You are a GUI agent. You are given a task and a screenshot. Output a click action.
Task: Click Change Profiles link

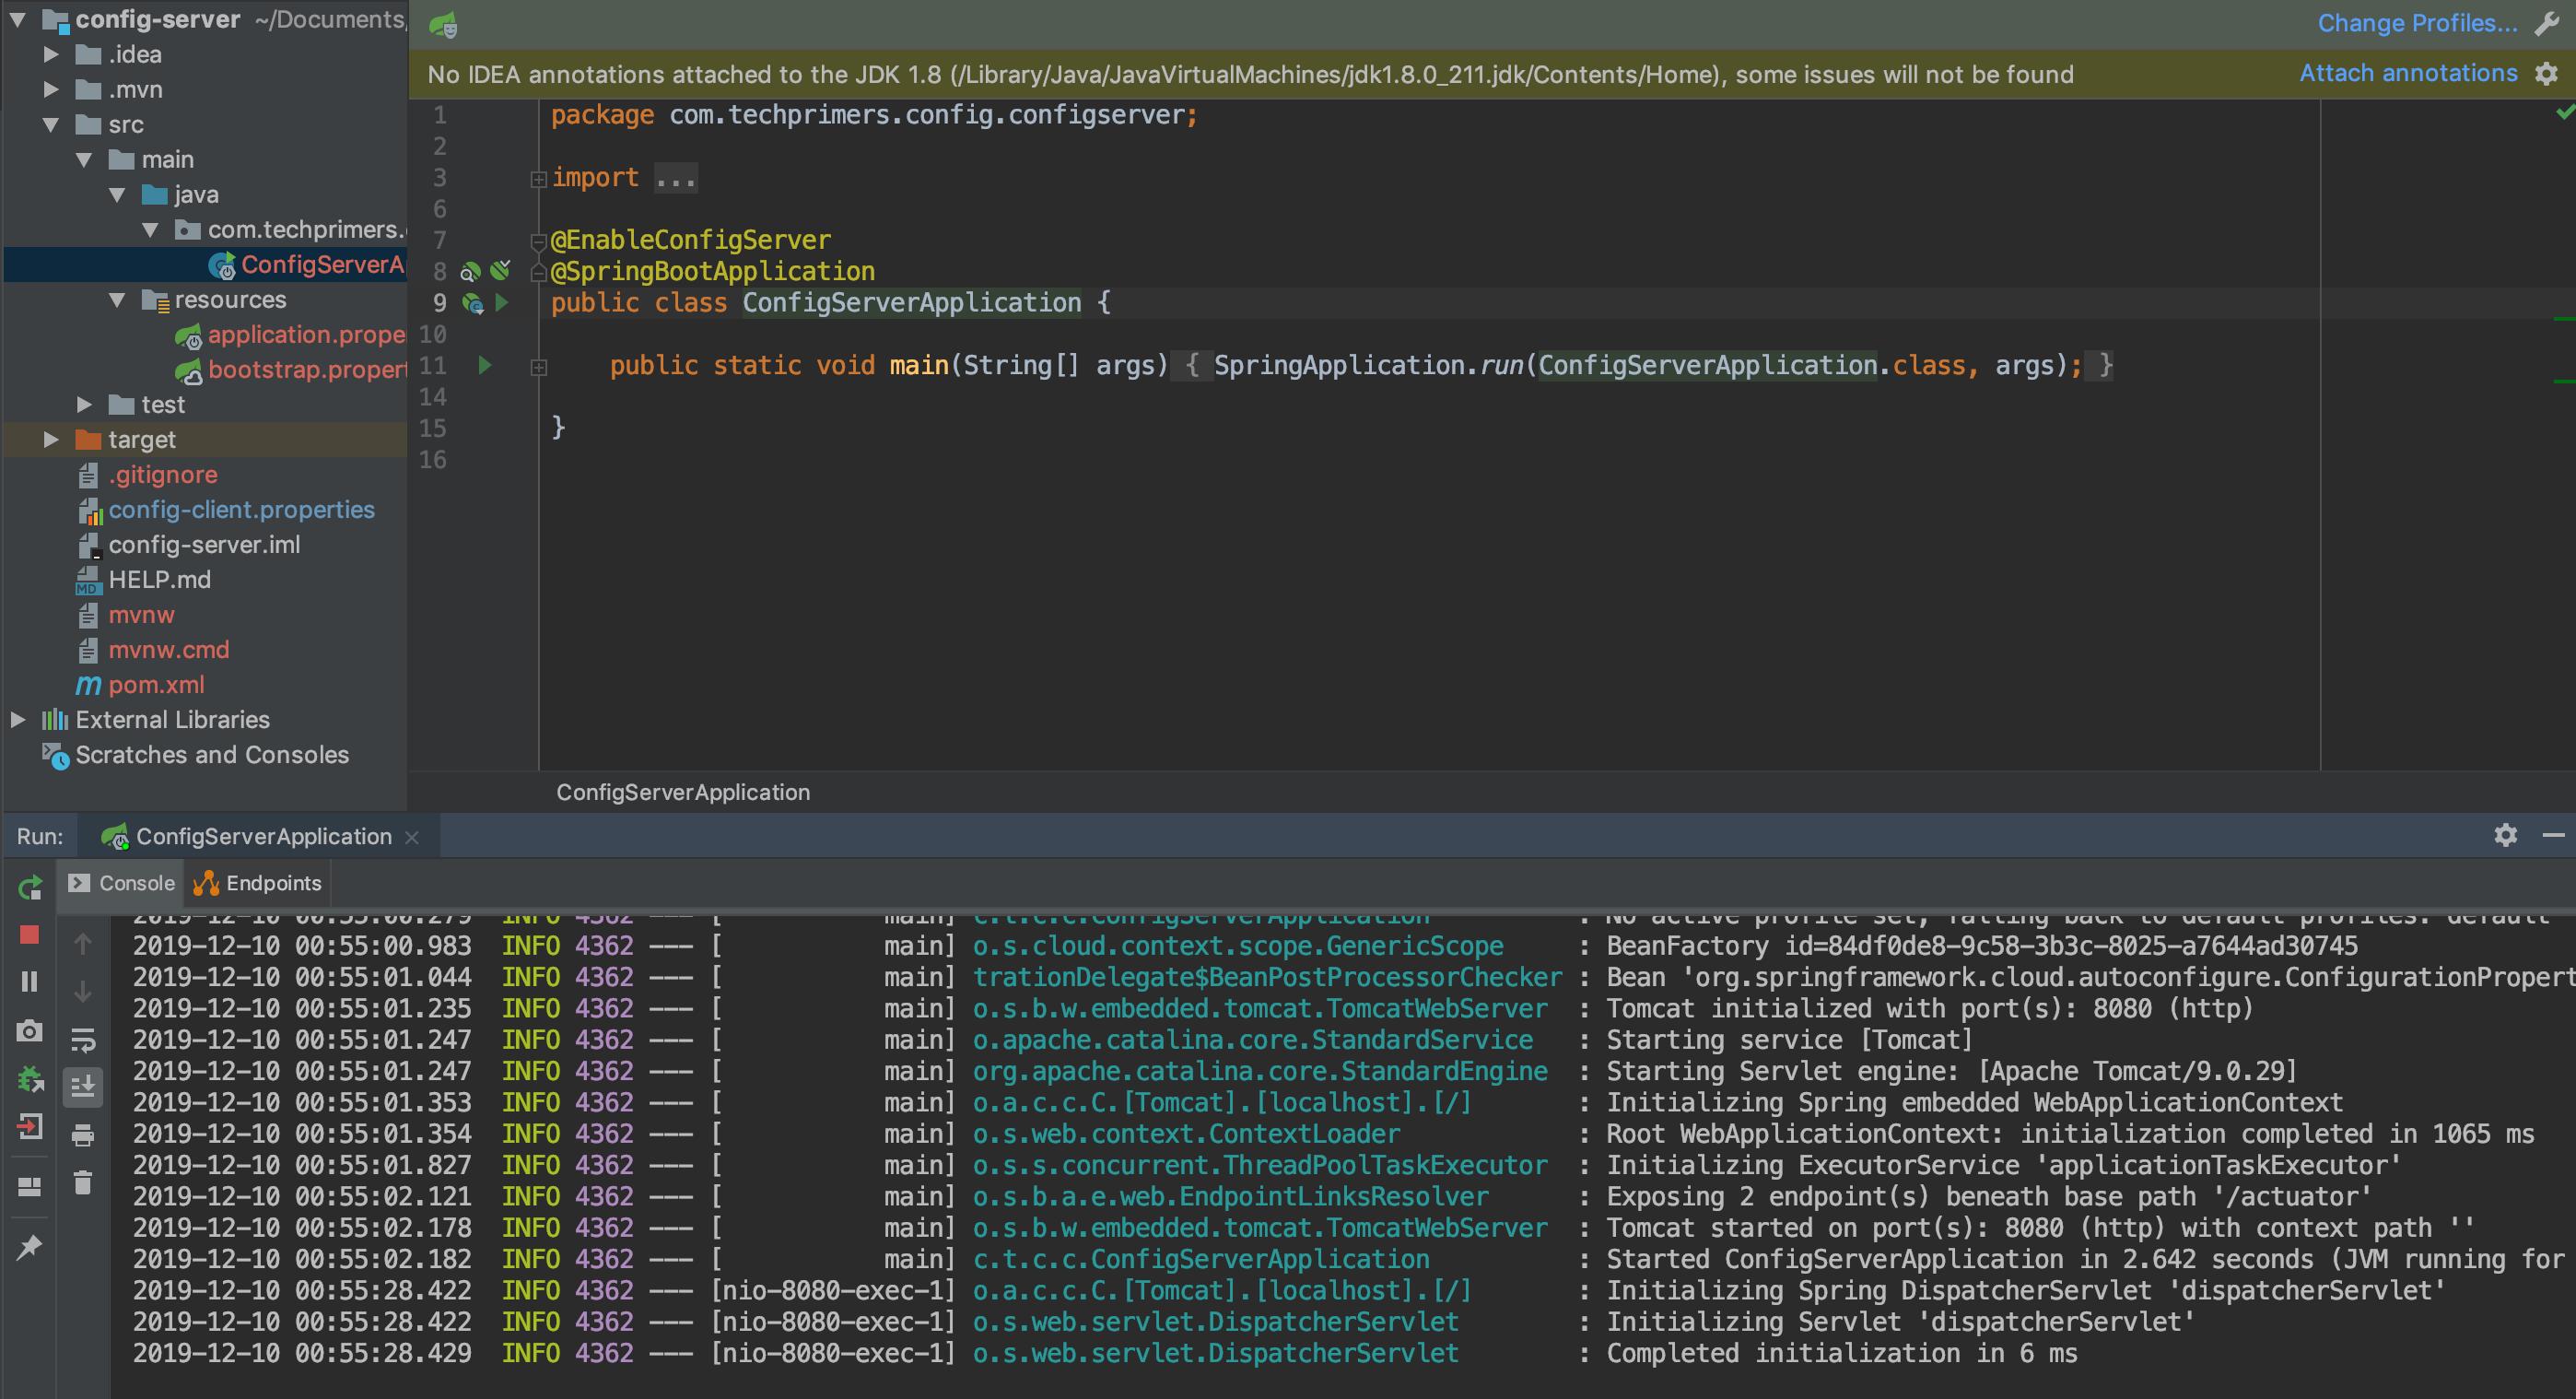pos(2417,23)
